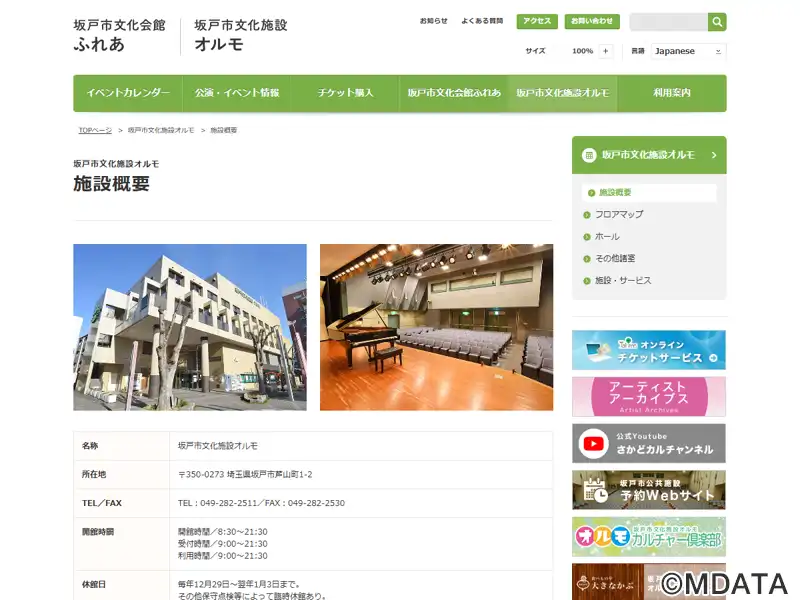Click the TEL：049-282-2511 phone number text
The image size is (800, 600).
(217, 503)
